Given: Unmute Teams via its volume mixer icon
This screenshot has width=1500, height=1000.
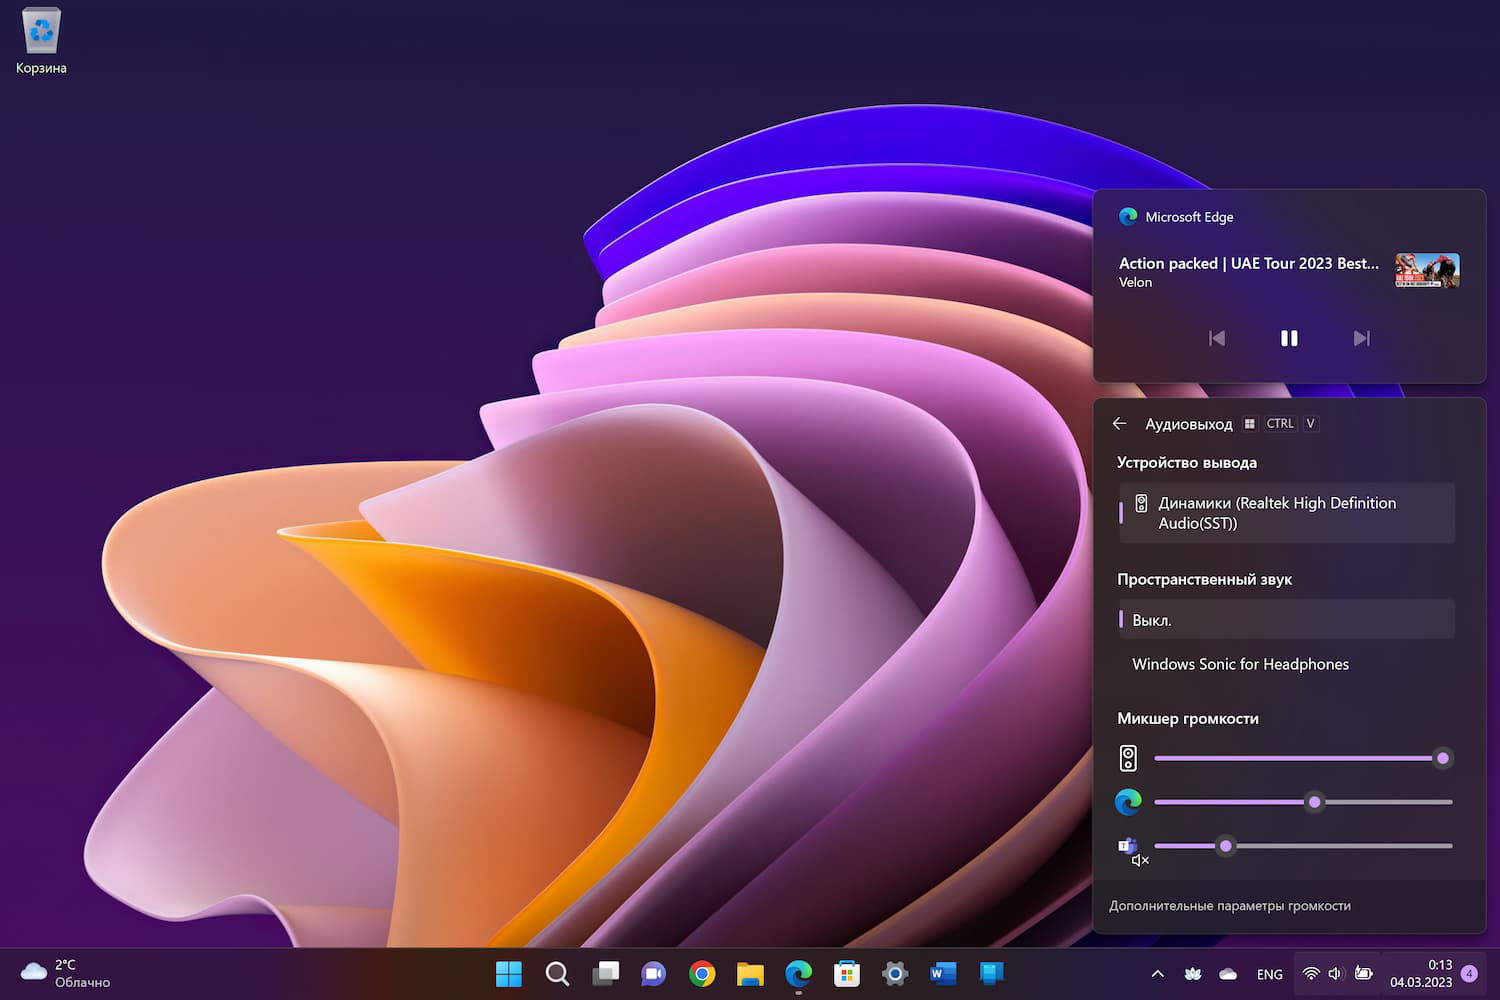Looking at the screenshot, I should (x=1130, y=850).
